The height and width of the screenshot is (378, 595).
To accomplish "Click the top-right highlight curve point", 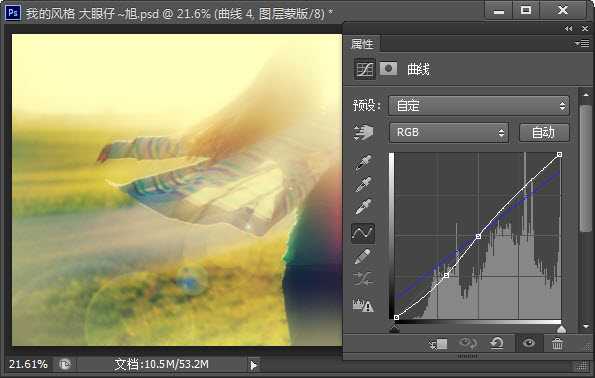I will tap(559, 154).
